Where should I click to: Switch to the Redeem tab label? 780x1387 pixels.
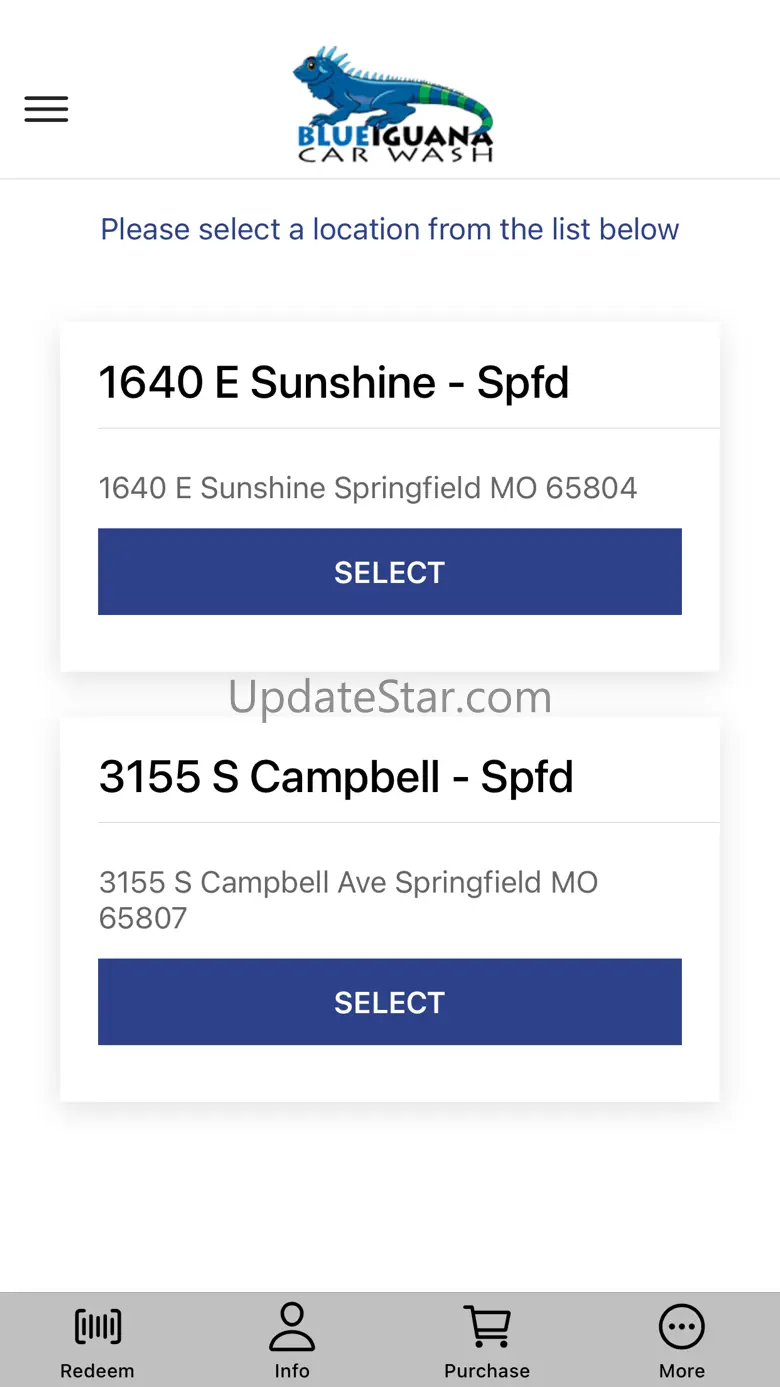(x=97, y=1371)
